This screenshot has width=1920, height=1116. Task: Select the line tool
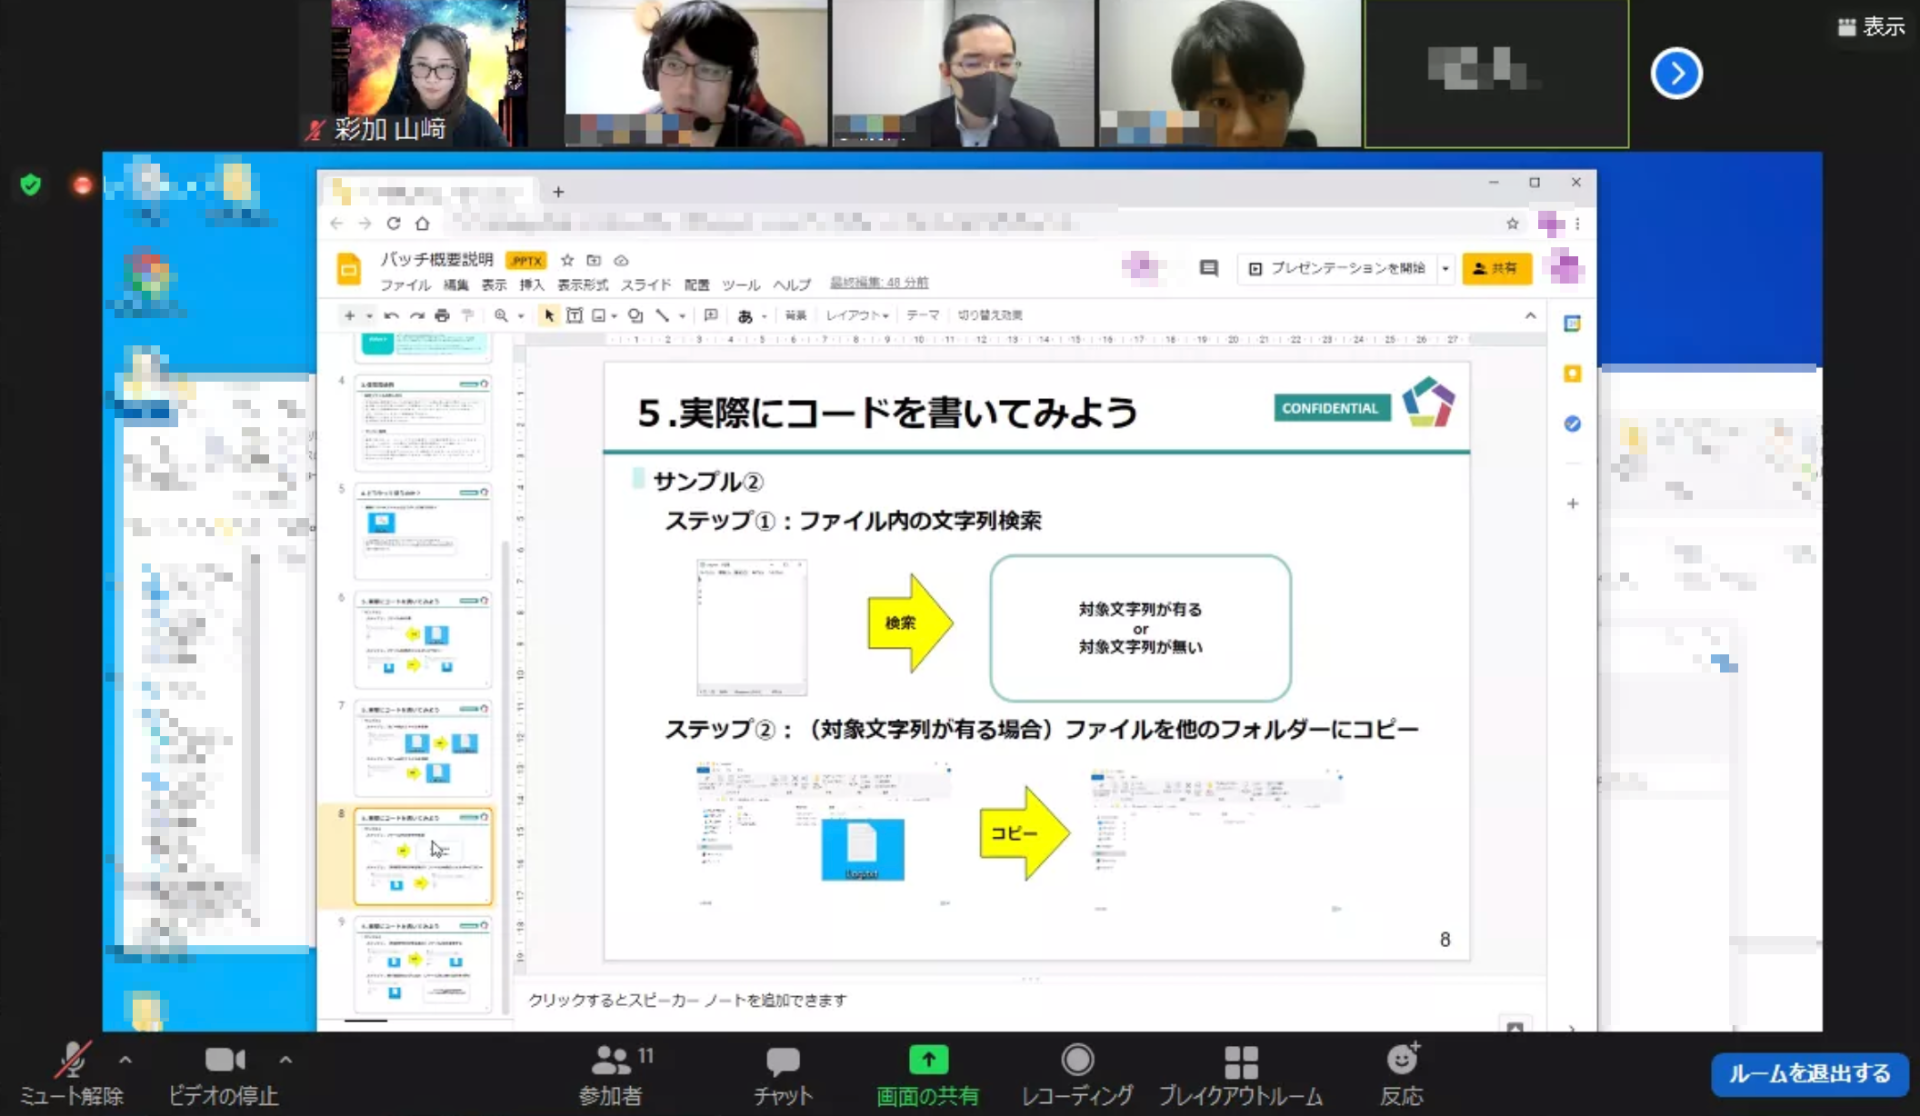[662, 315]
